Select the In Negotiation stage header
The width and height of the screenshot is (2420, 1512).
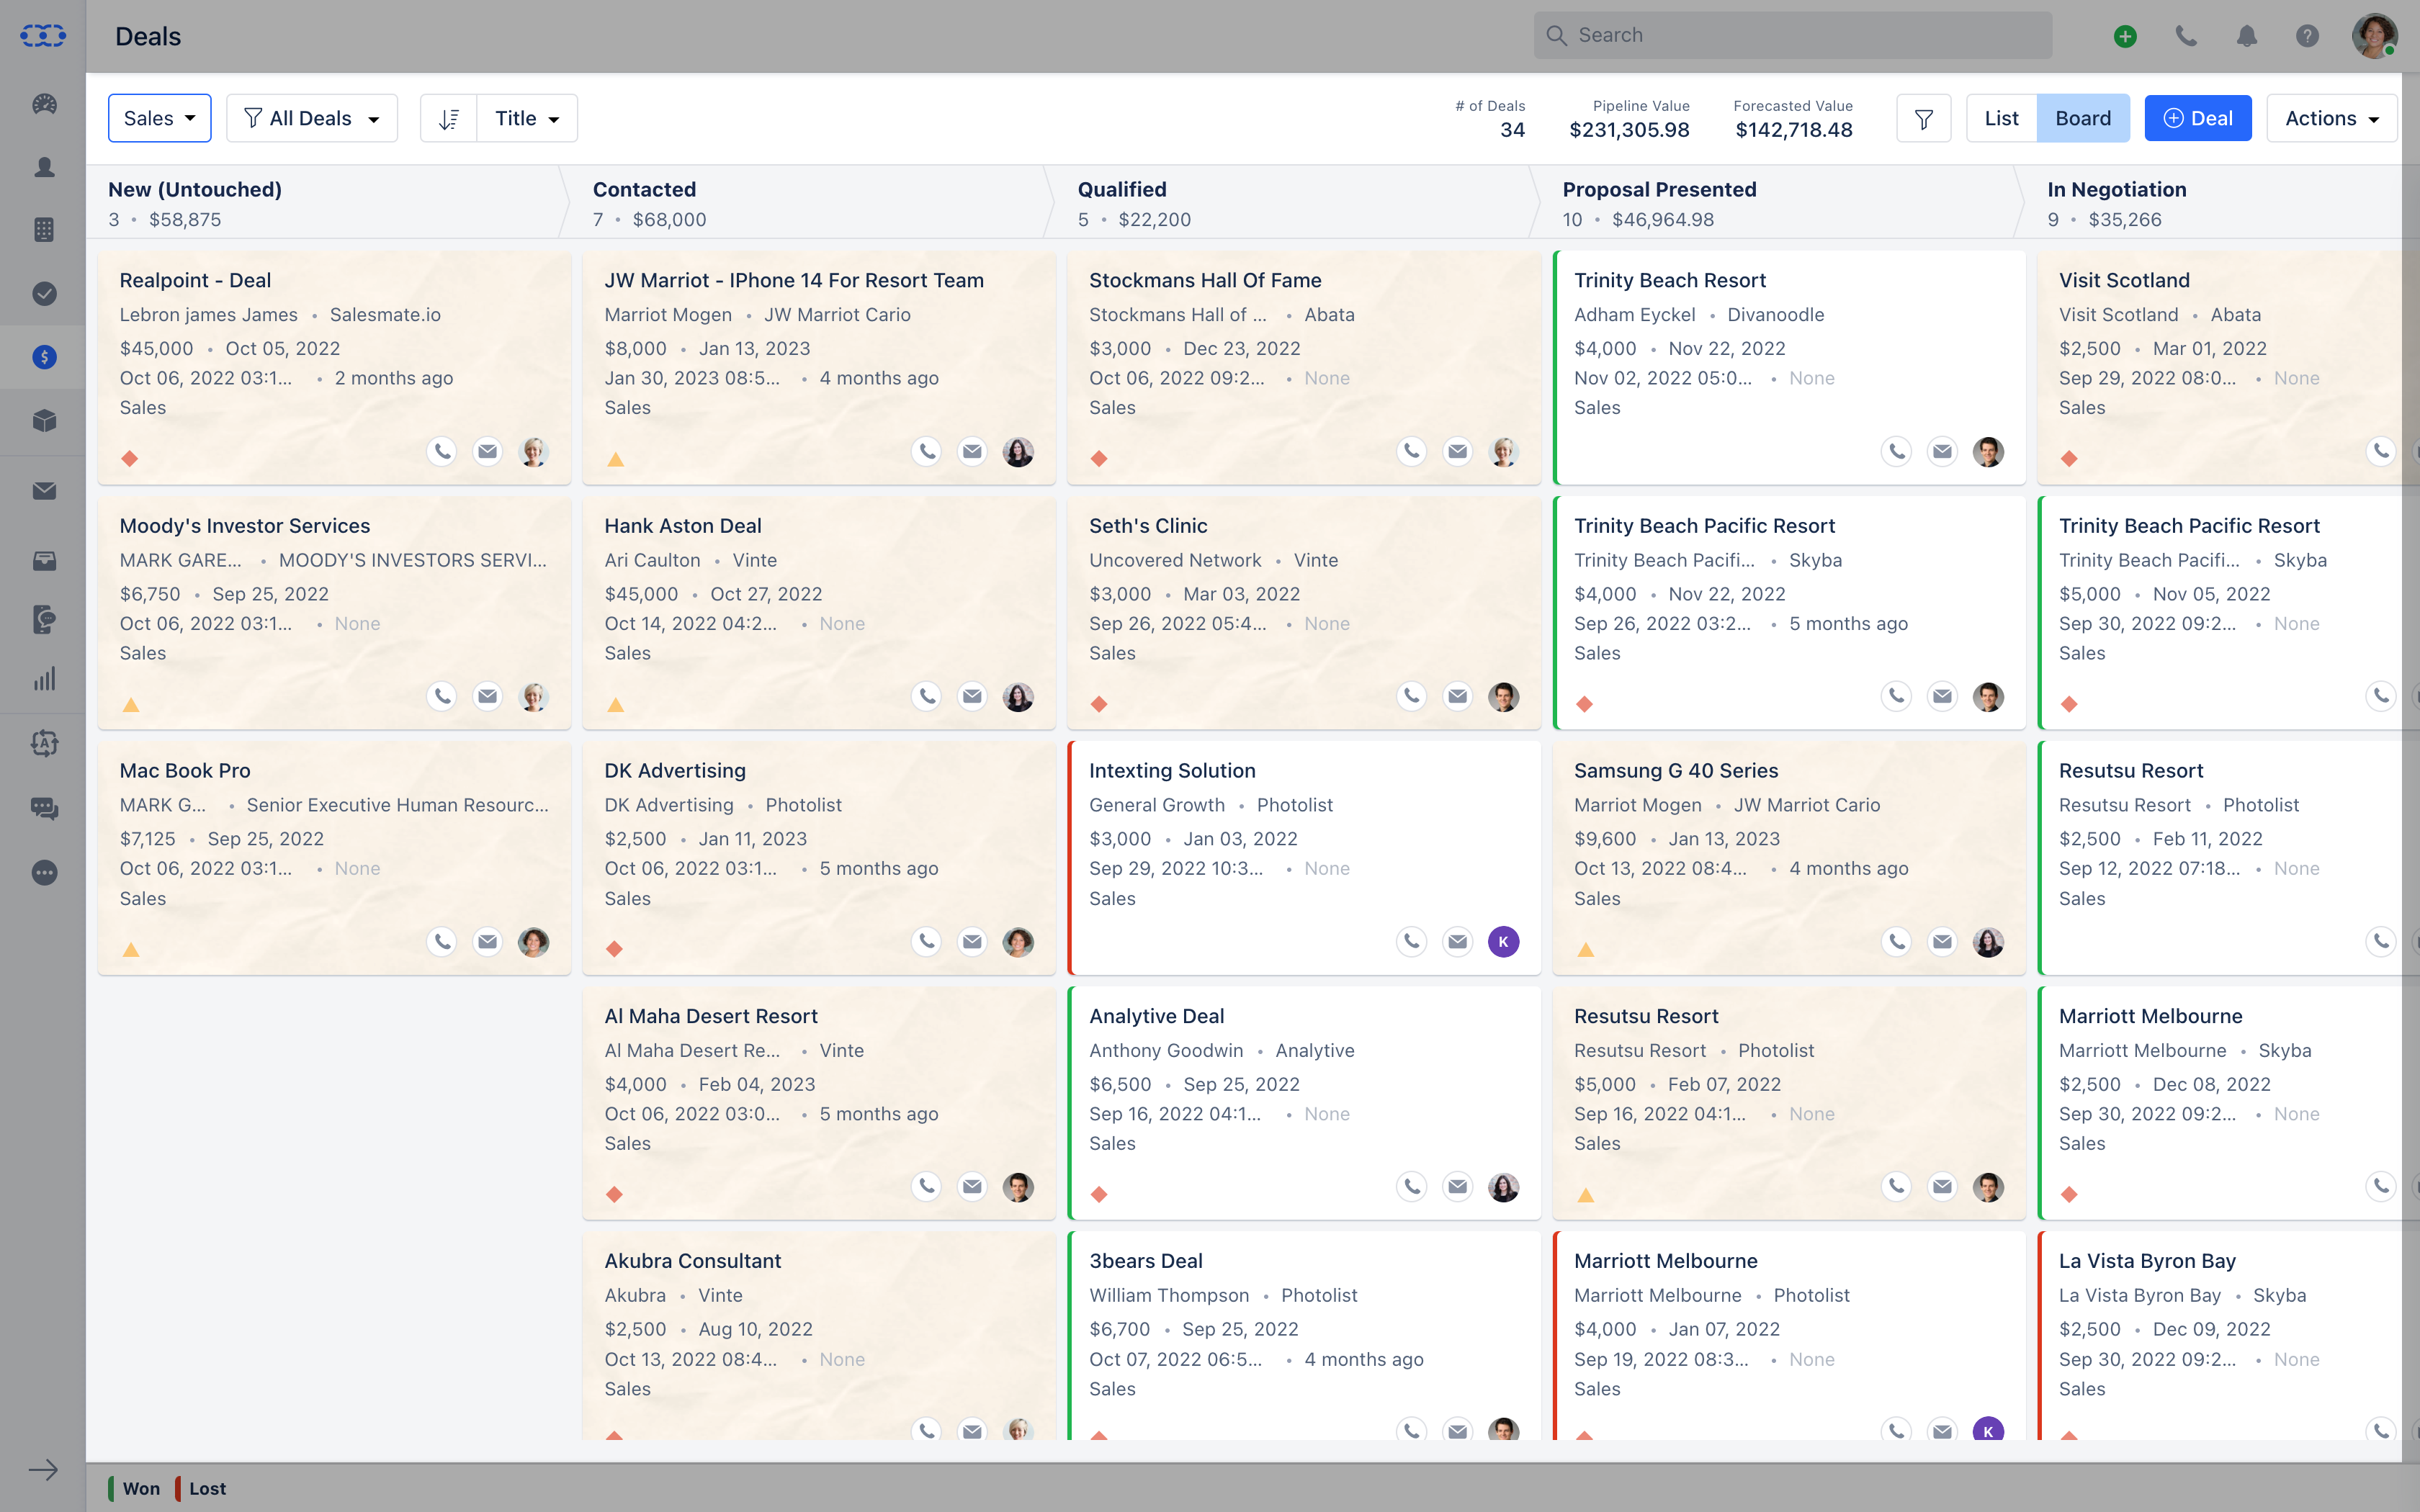pyautogui.click(x=2218, y=203)
